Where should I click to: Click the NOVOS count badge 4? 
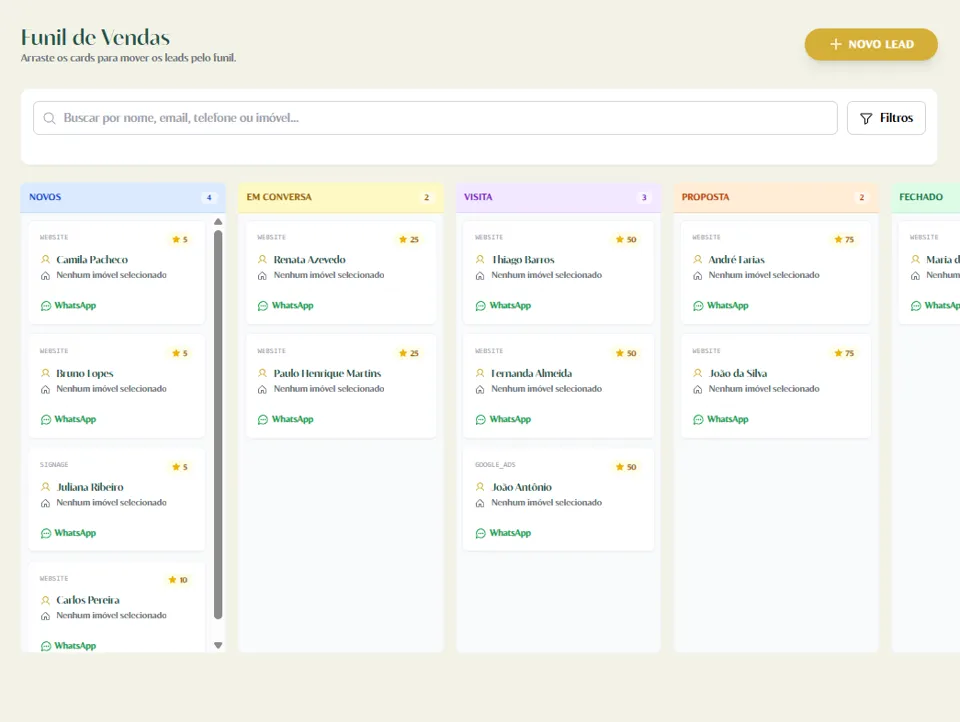pyautogui.click(x=209, y=197)
